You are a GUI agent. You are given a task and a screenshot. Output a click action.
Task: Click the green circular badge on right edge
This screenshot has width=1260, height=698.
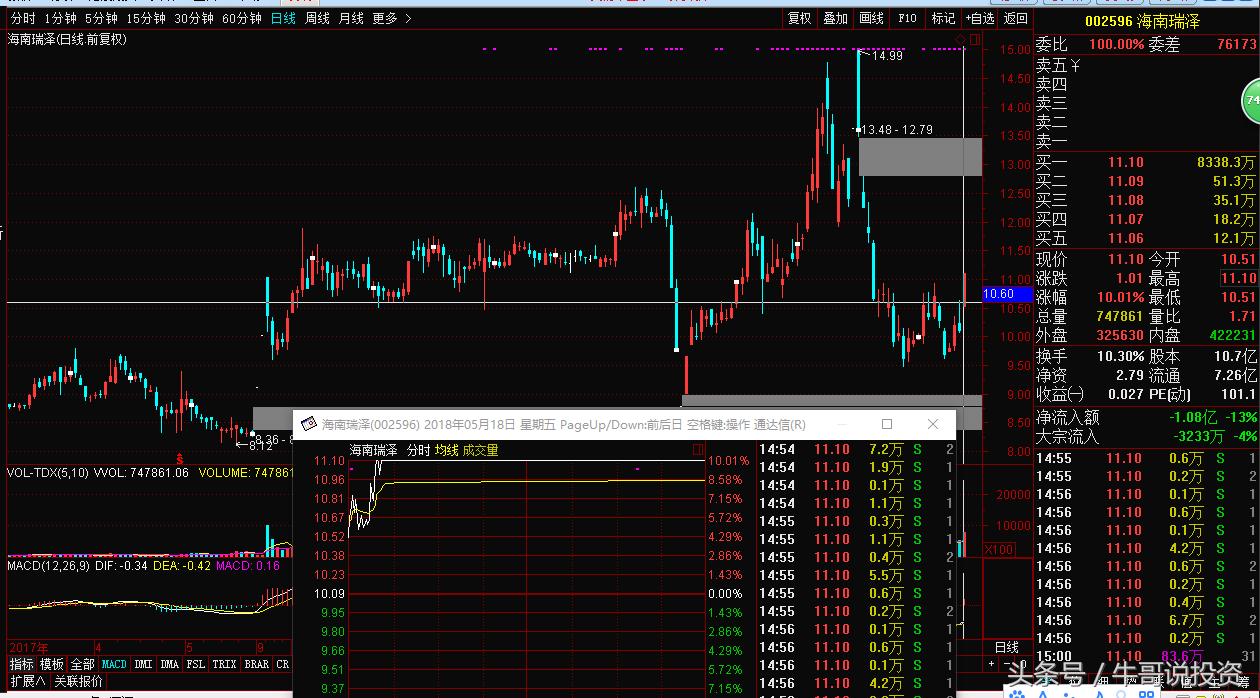(x=1250, y=100)
